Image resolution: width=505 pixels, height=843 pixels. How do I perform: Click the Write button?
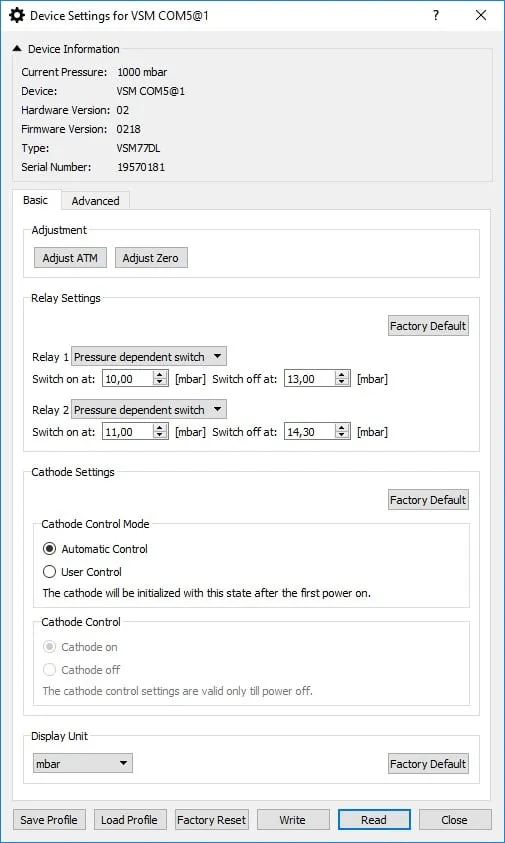point(293,820)
